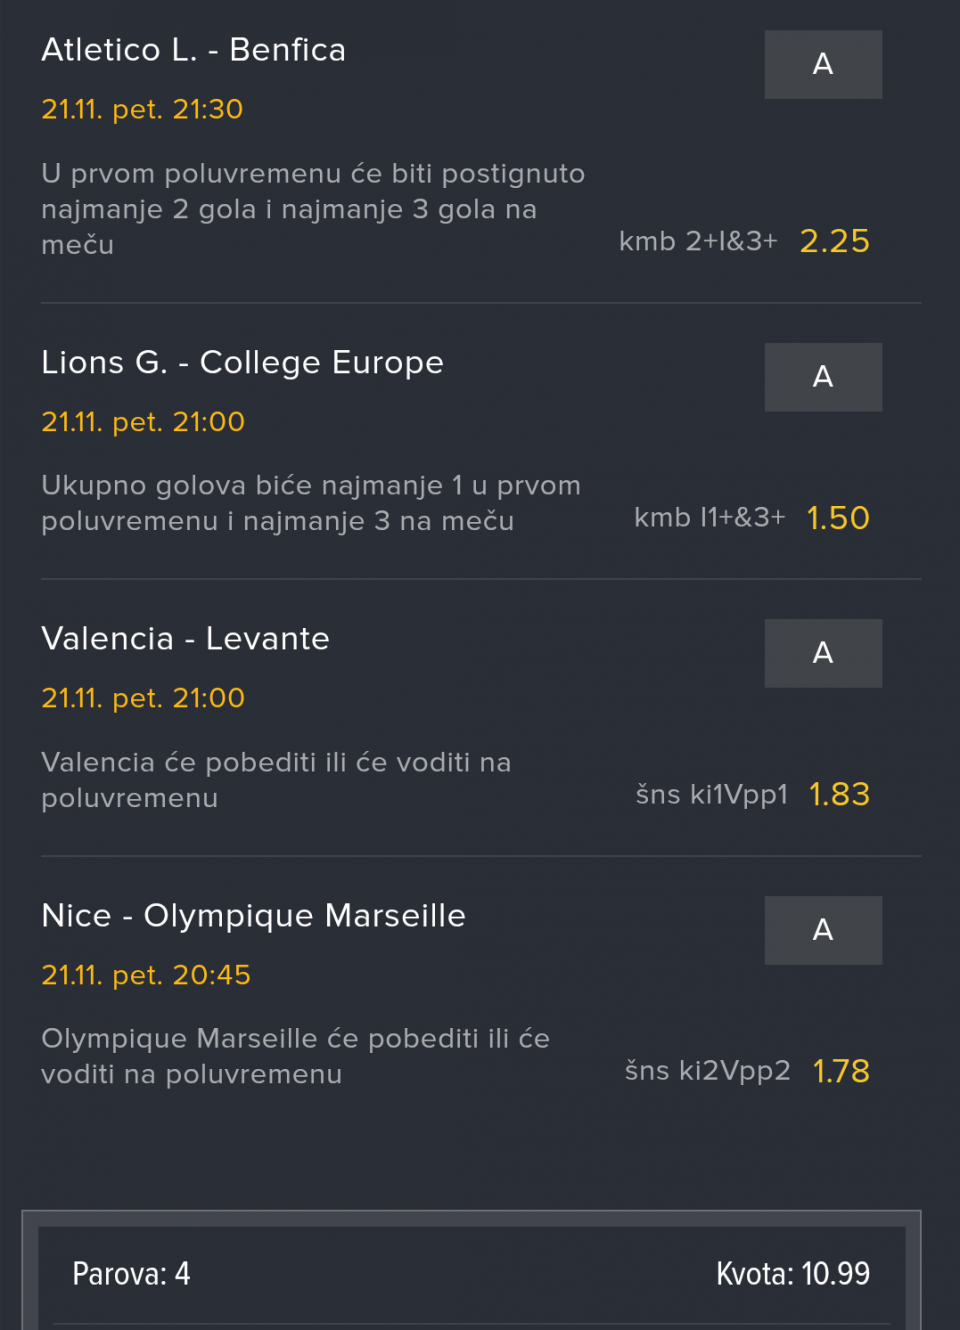Select the 1.83 odds for Valencia
Image resolution: width=960 pixels, height=1330 pixels.
tap(839, 794)
